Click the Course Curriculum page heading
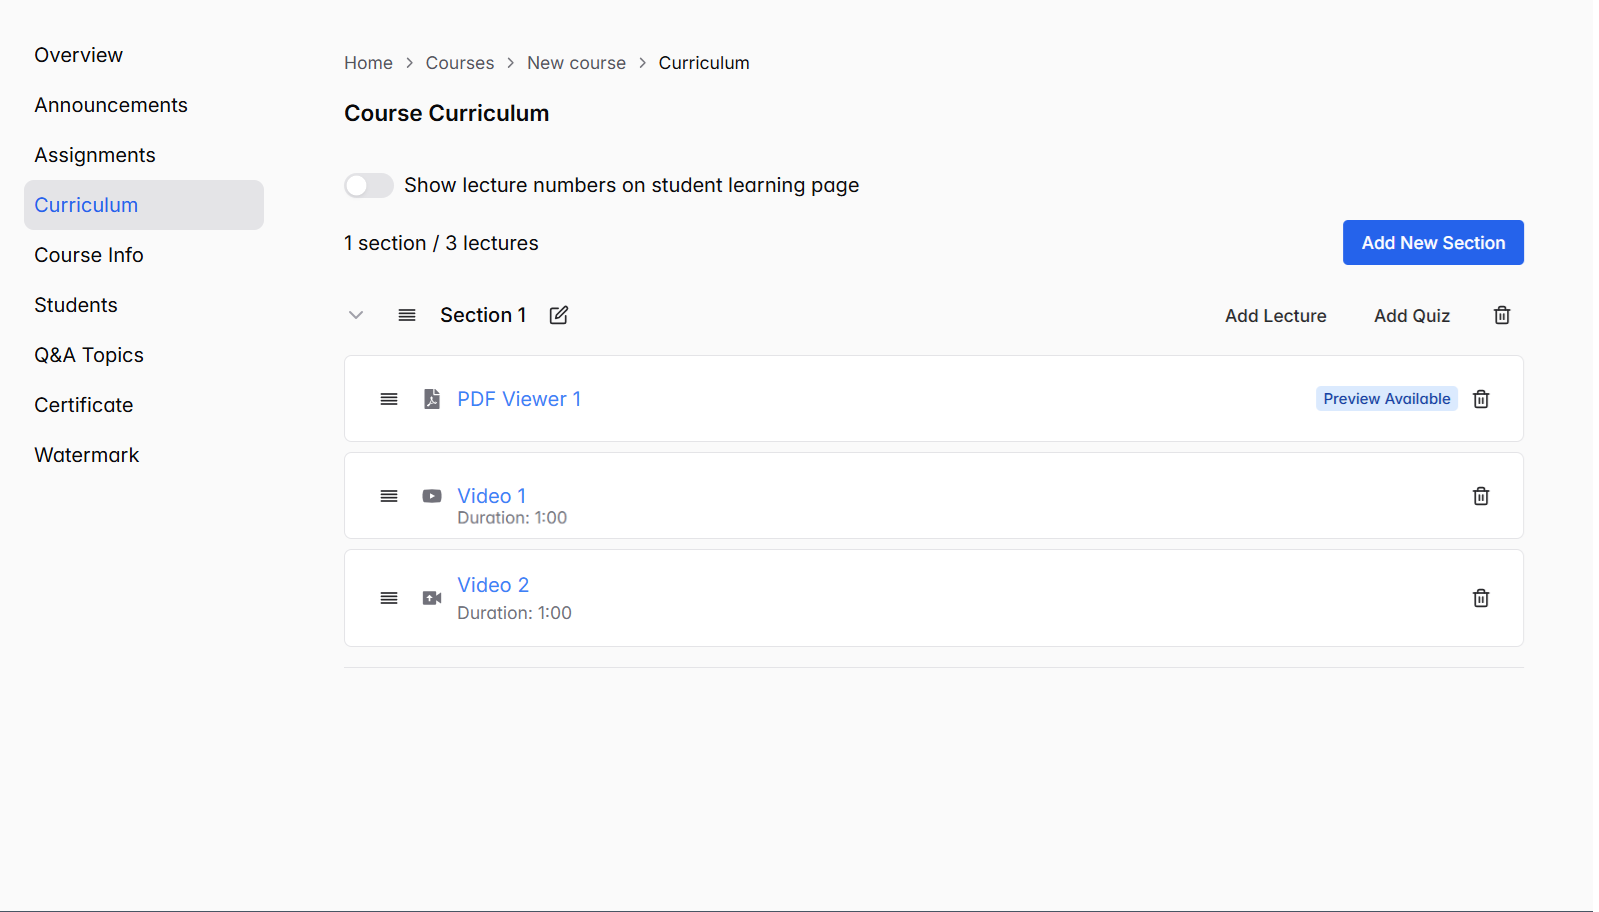This screenshot has height=912, width=1599. click(x=447, y=113)
